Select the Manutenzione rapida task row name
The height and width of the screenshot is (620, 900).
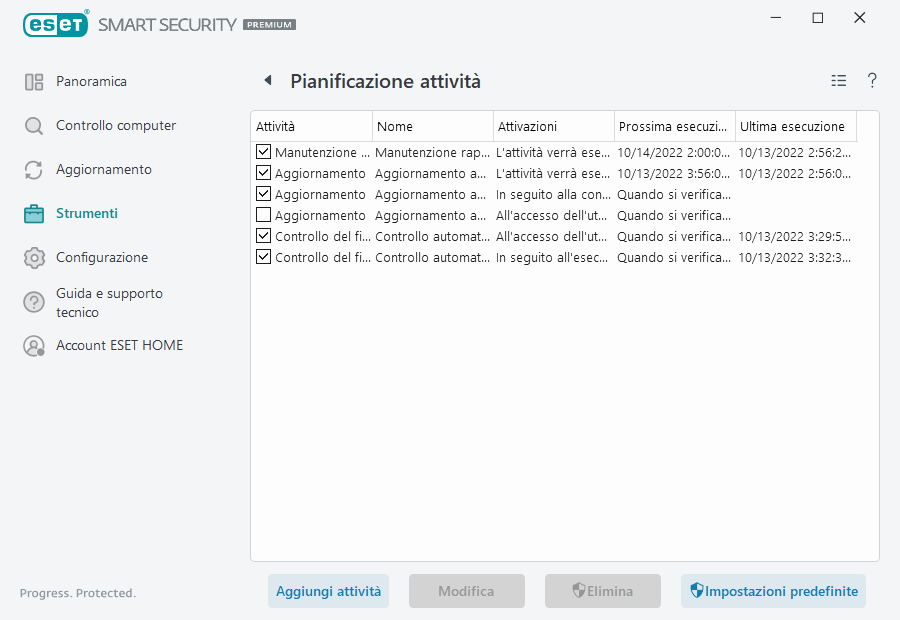[x=432, y=153]
